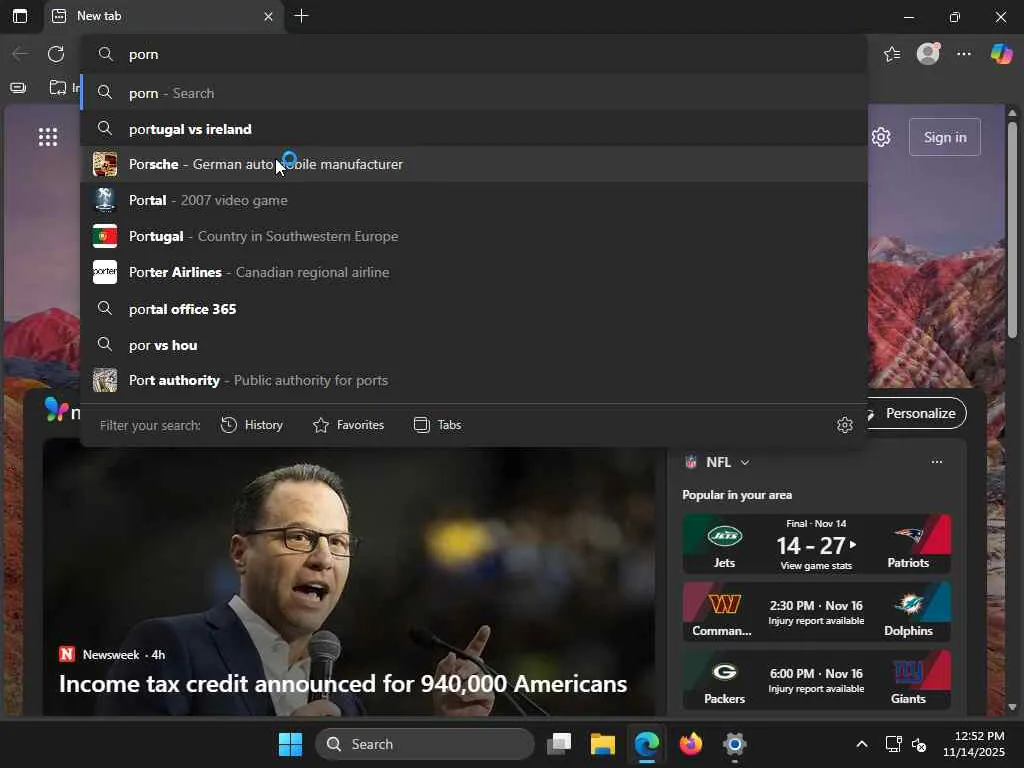The width and height of the screenshot is (1024, 768).
Task: Click the taskbar Search box
Action: (424, 744)
